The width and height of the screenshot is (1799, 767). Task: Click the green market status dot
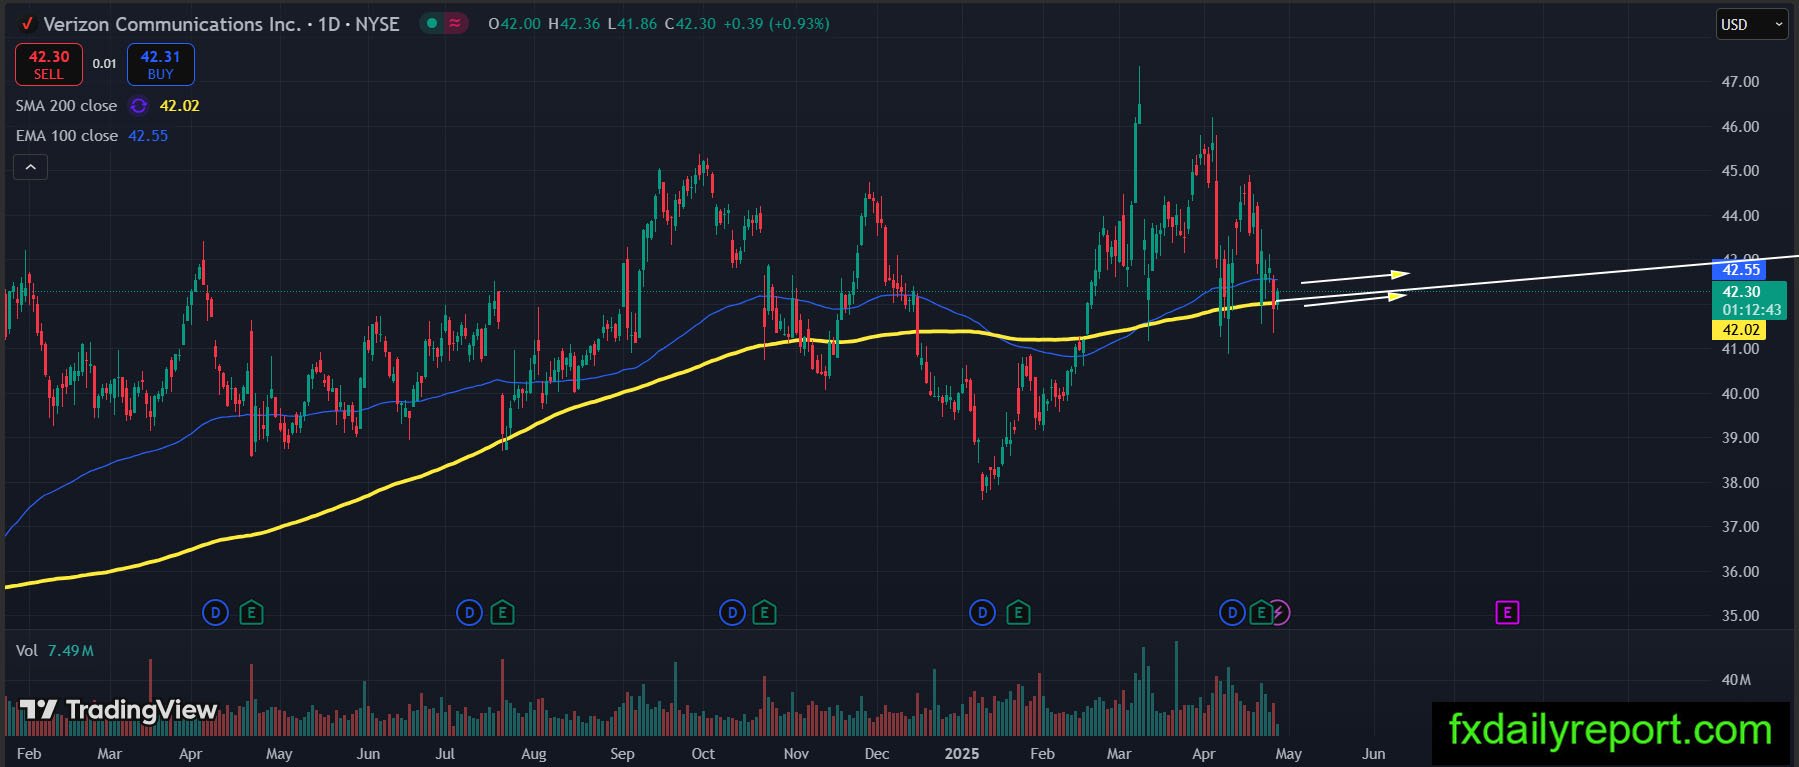(431, 23)
